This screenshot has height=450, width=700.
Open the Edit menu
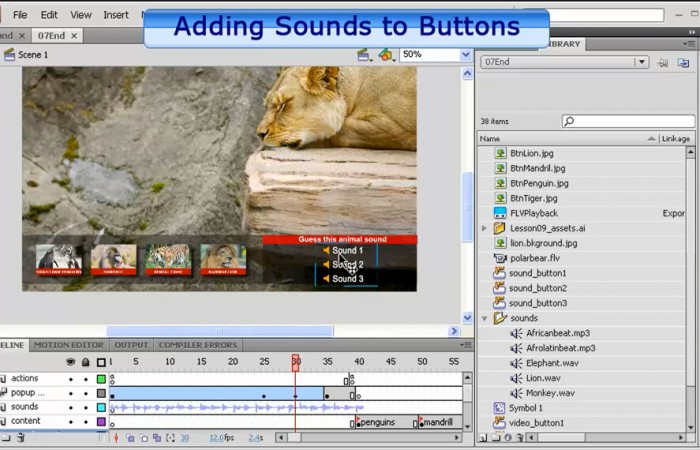(x=49, y=15)
